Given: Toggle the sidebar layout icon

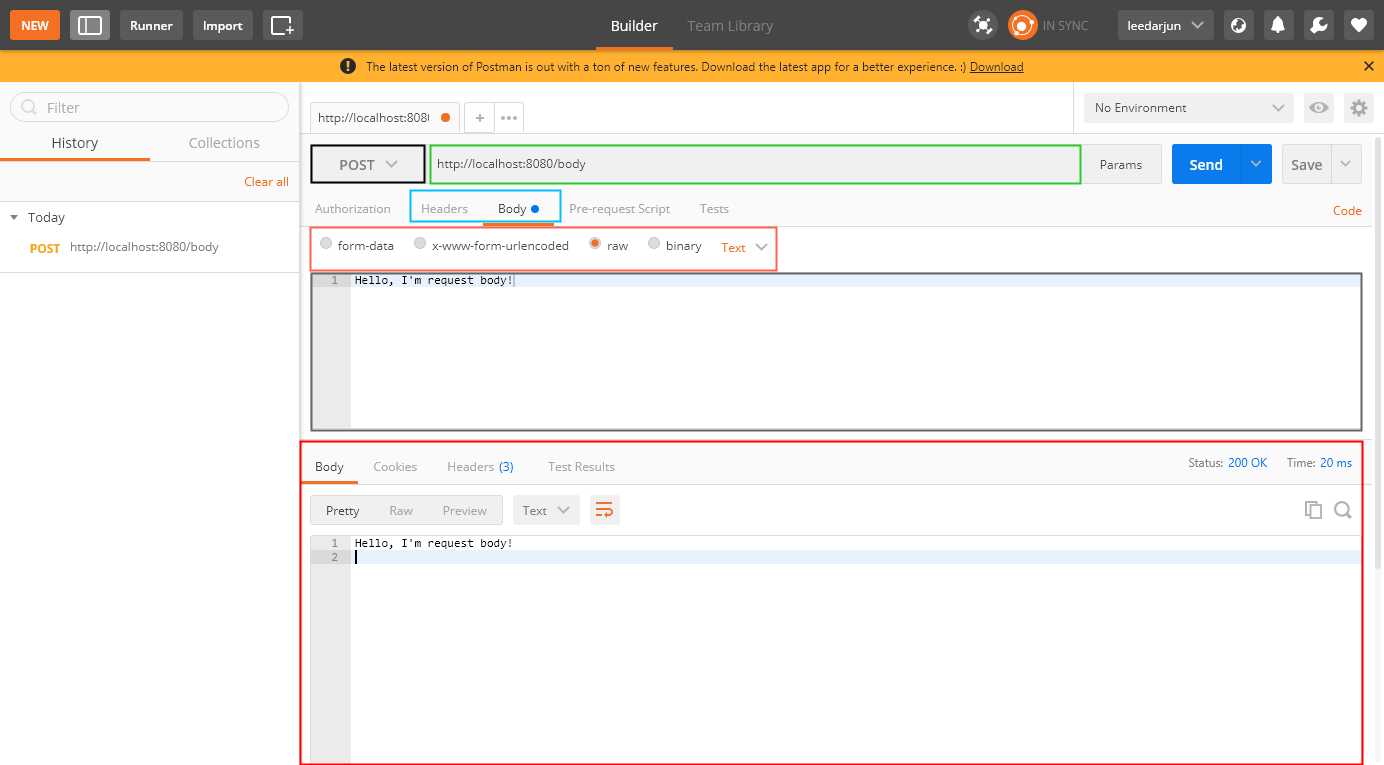Looking at the screenshot, I should click(x=90, y=25).
